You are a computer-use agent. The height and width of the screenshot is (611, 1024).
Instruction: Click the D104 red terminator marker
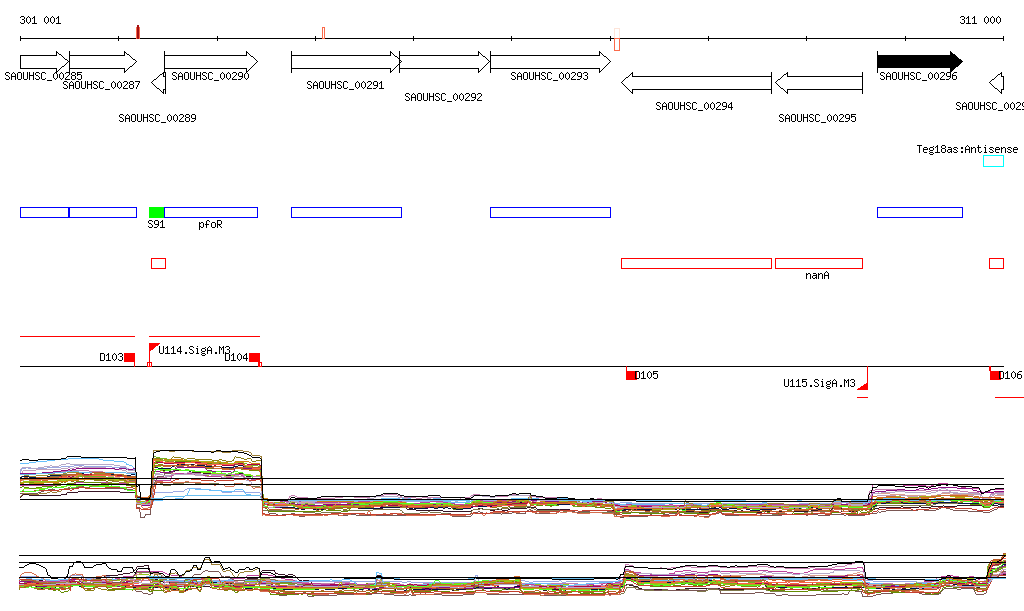point(255,358)
